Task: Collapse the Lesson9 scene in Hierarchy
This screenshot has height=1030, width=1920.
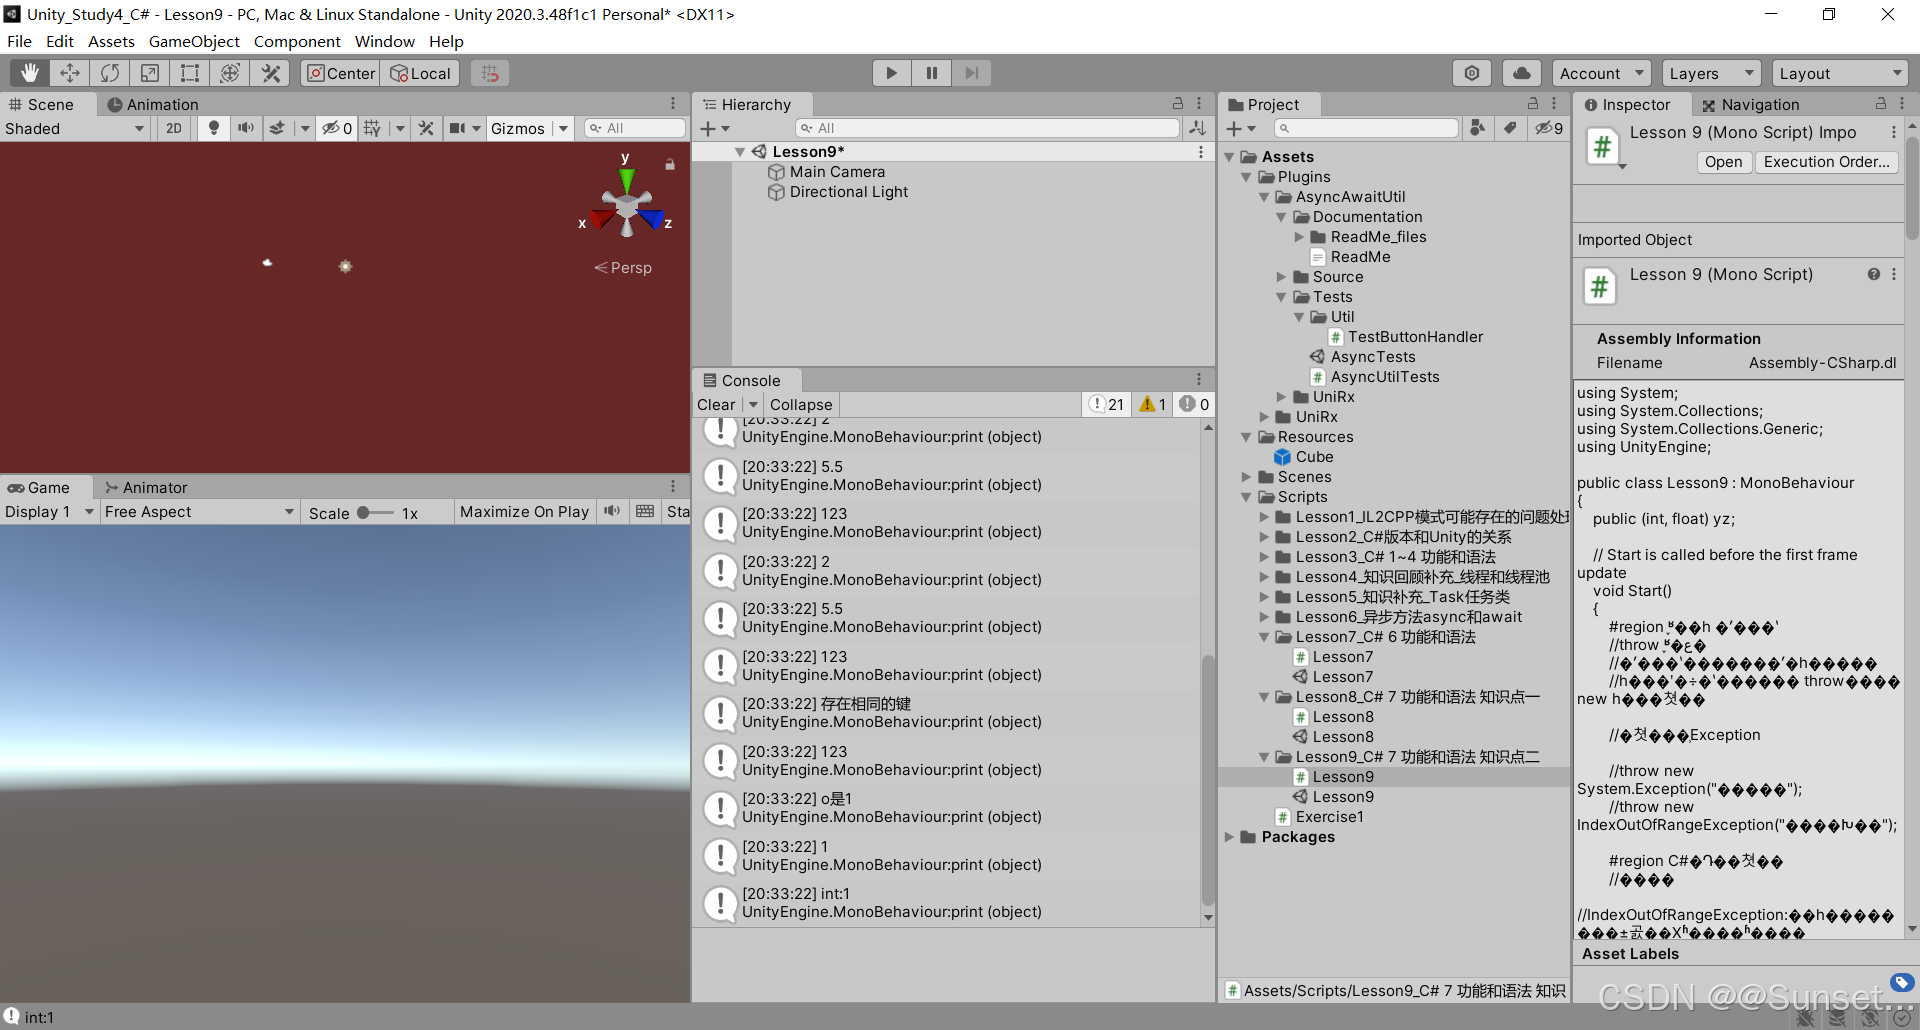Action: pyautogui.click(x=740, y=152)
